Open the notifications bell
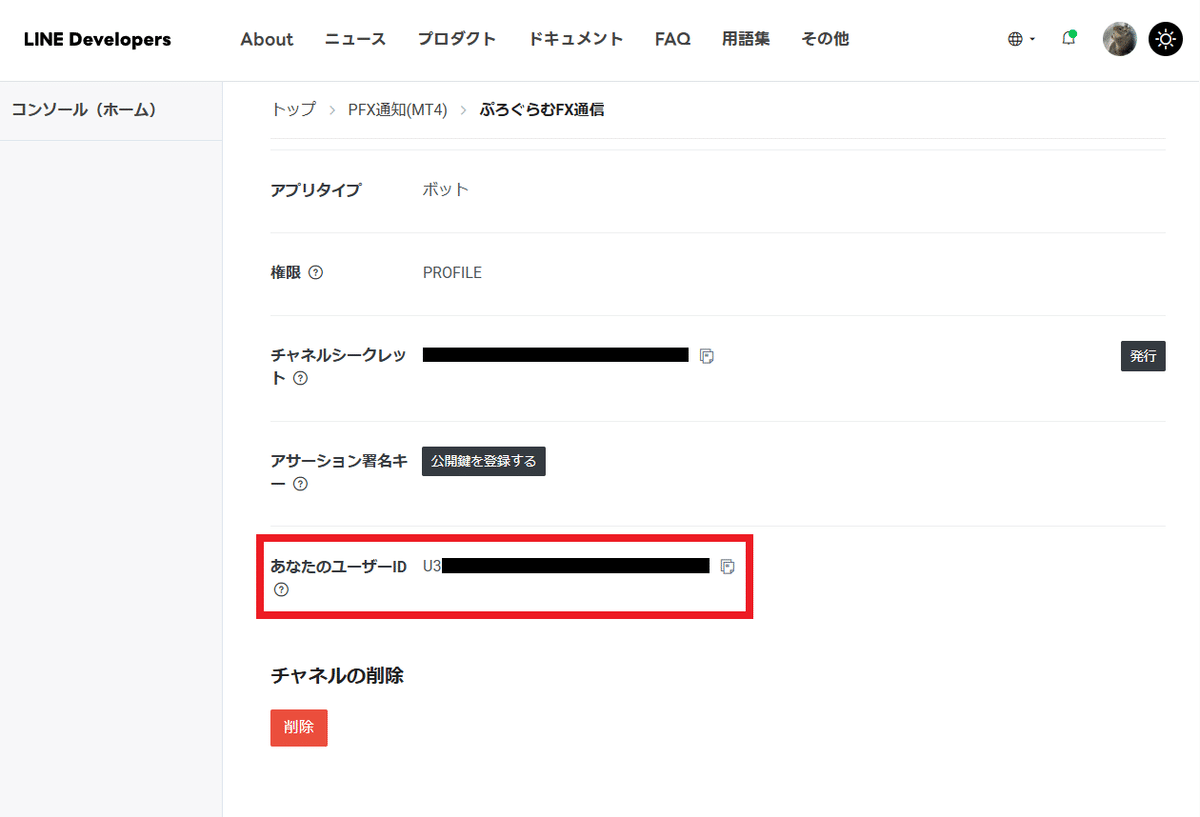This screenshot has height=817, width=1200. click(x=1068, y=39)
